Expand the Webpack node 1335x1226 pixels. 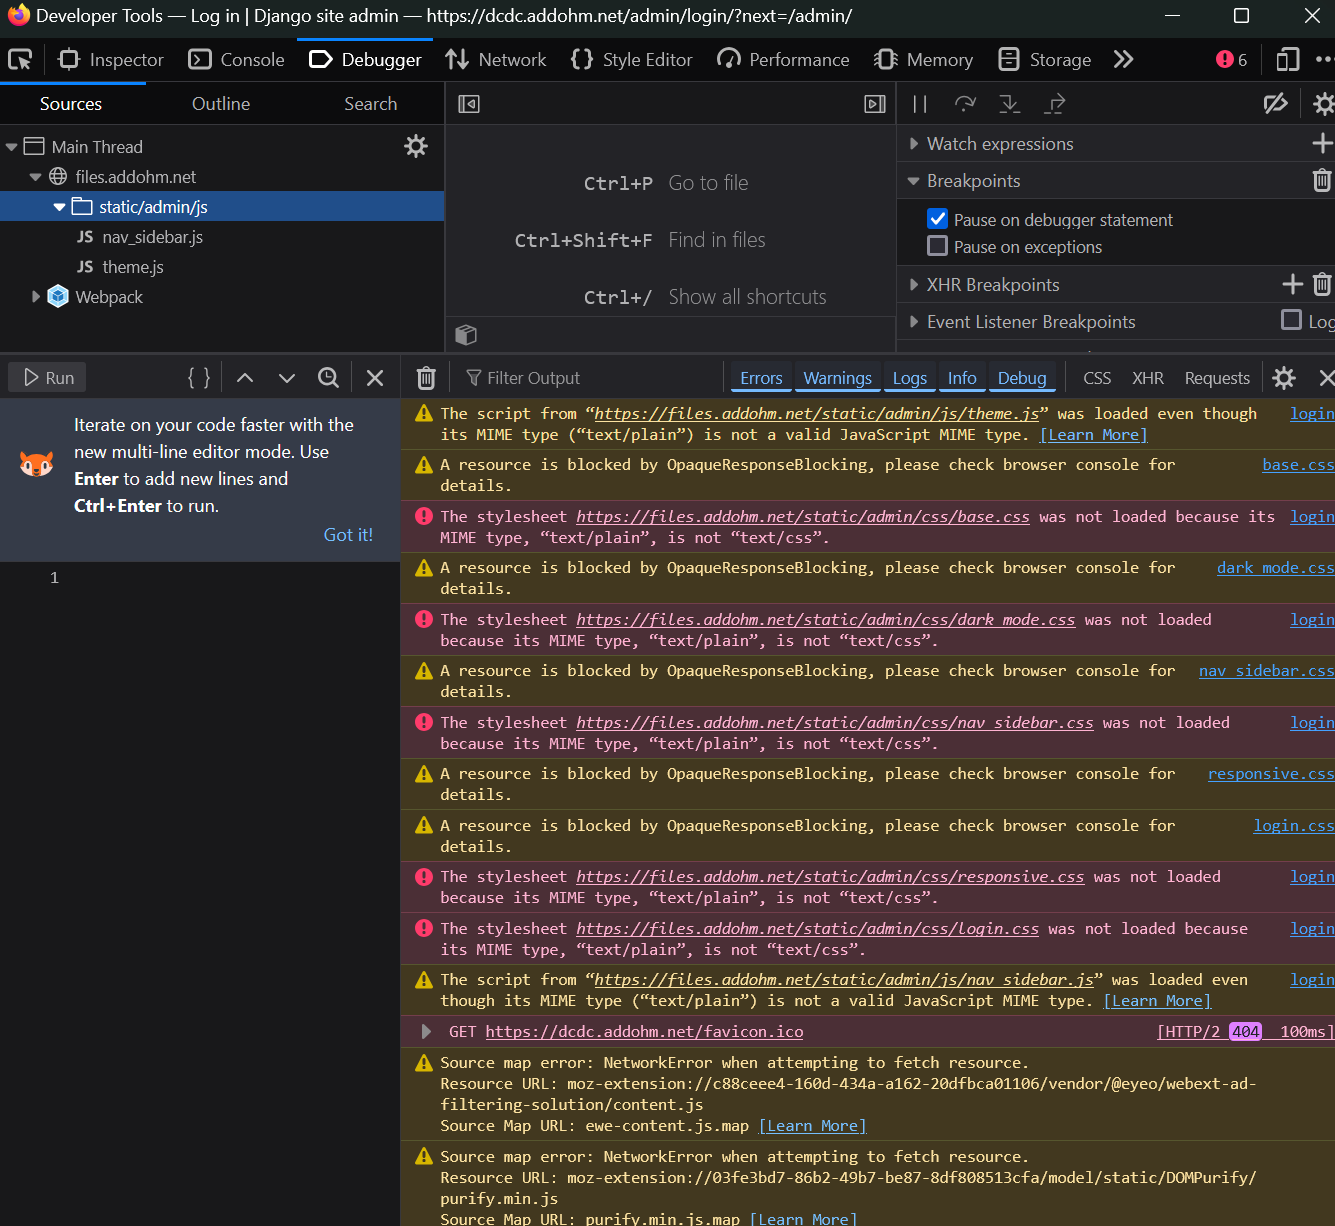pyautogui.click(x=36, y=297)
